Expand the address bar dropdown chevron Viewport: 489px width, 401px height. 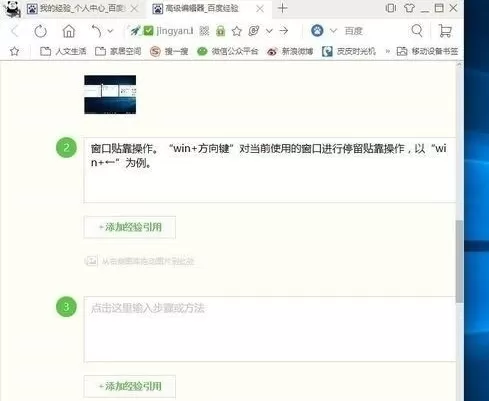[269, 31]
